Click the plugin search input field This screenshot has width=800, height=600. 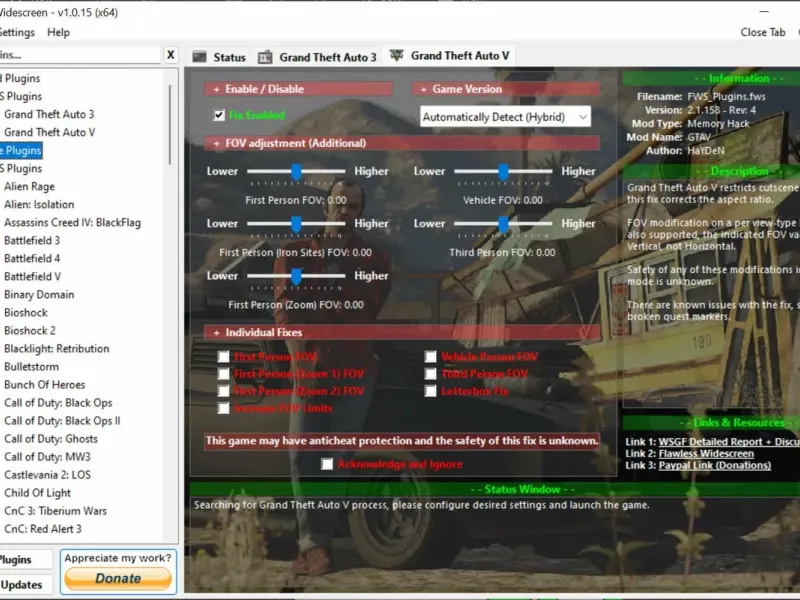[x=79, y=55]
